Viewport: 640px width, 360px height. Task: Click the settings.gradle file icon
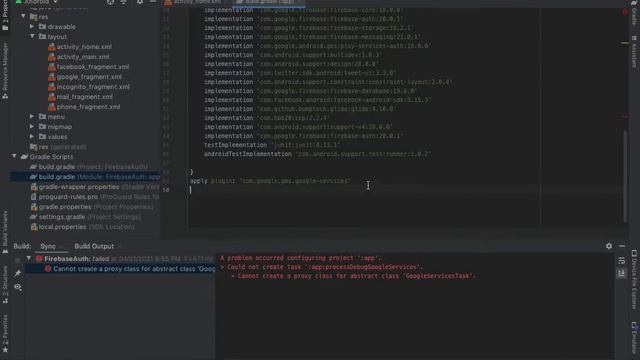coord(33,217)
